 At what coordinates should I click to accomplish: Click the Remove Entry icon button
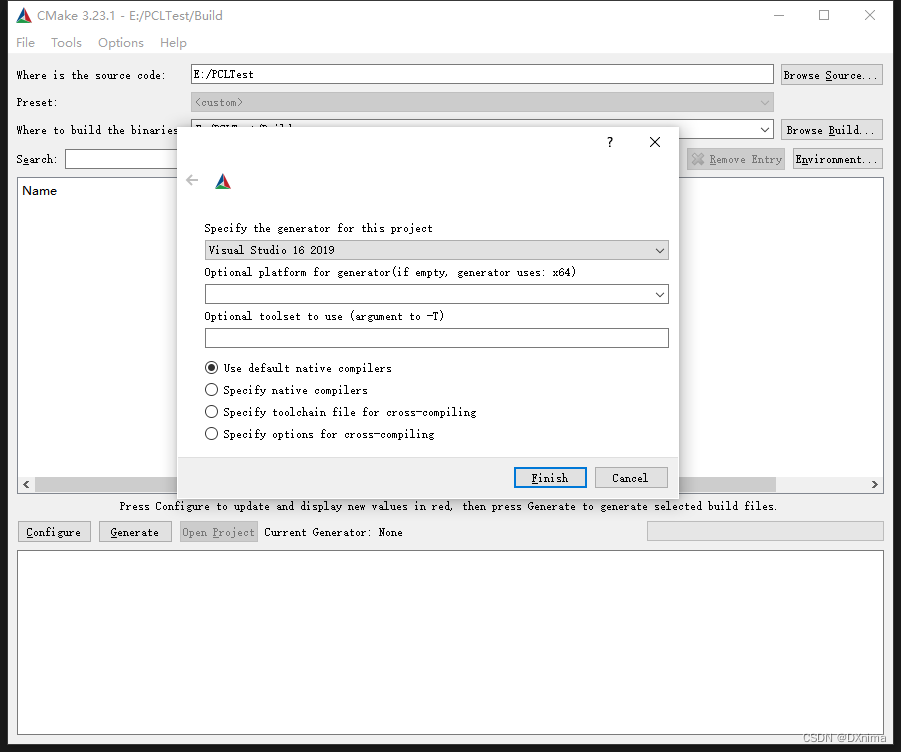735,158
